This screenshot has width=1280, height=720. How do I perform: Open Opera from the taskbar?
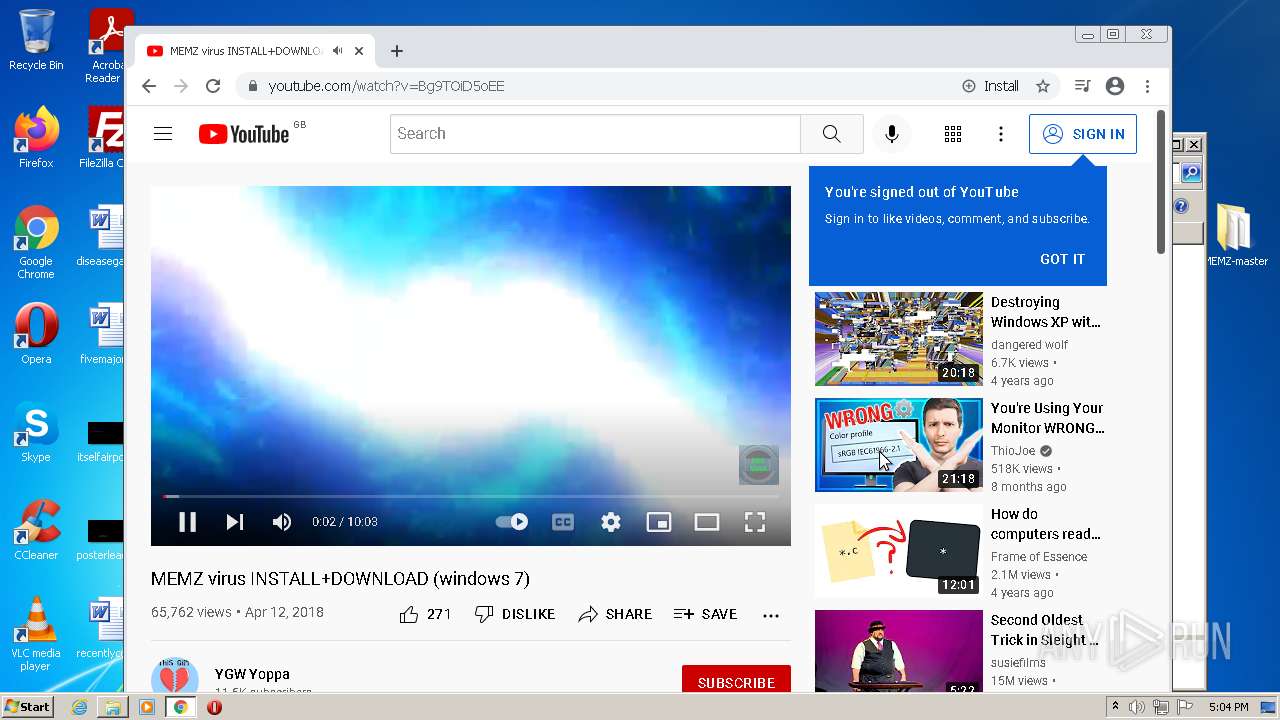(x=214, y=707)
